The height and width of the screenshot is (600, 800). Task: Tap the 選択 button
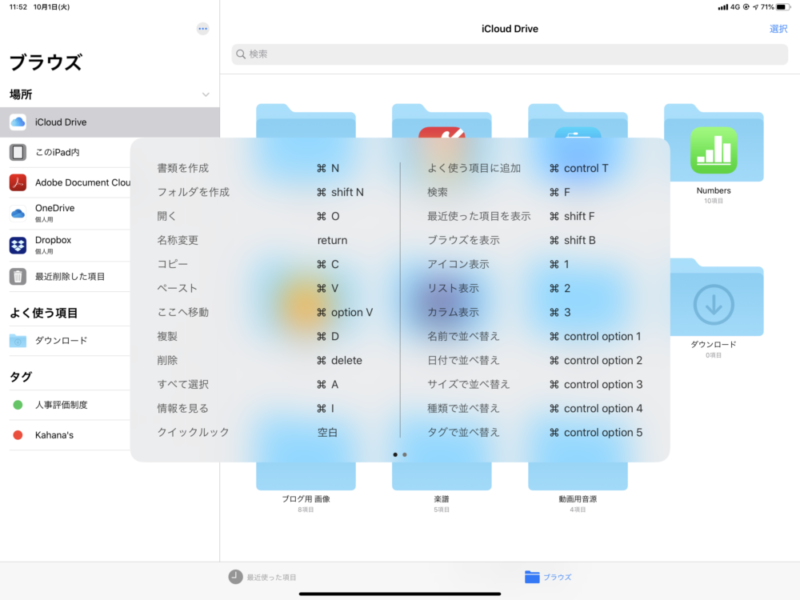tap(778, 29)
